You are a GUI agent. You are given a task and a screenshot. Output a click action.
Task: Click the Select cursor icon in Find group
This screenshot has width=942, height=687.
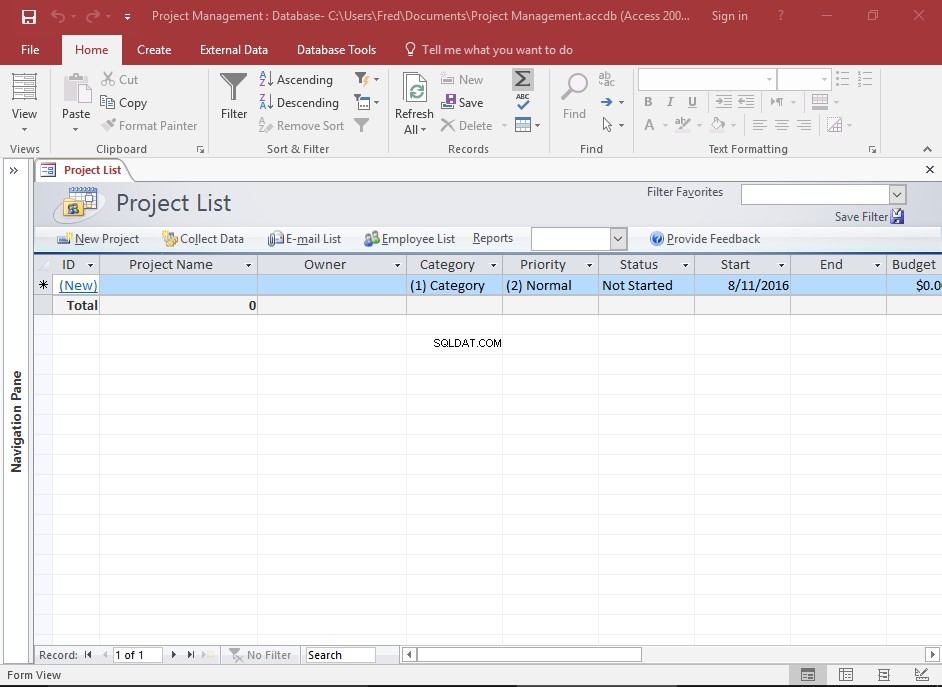(x=607, y=125)
